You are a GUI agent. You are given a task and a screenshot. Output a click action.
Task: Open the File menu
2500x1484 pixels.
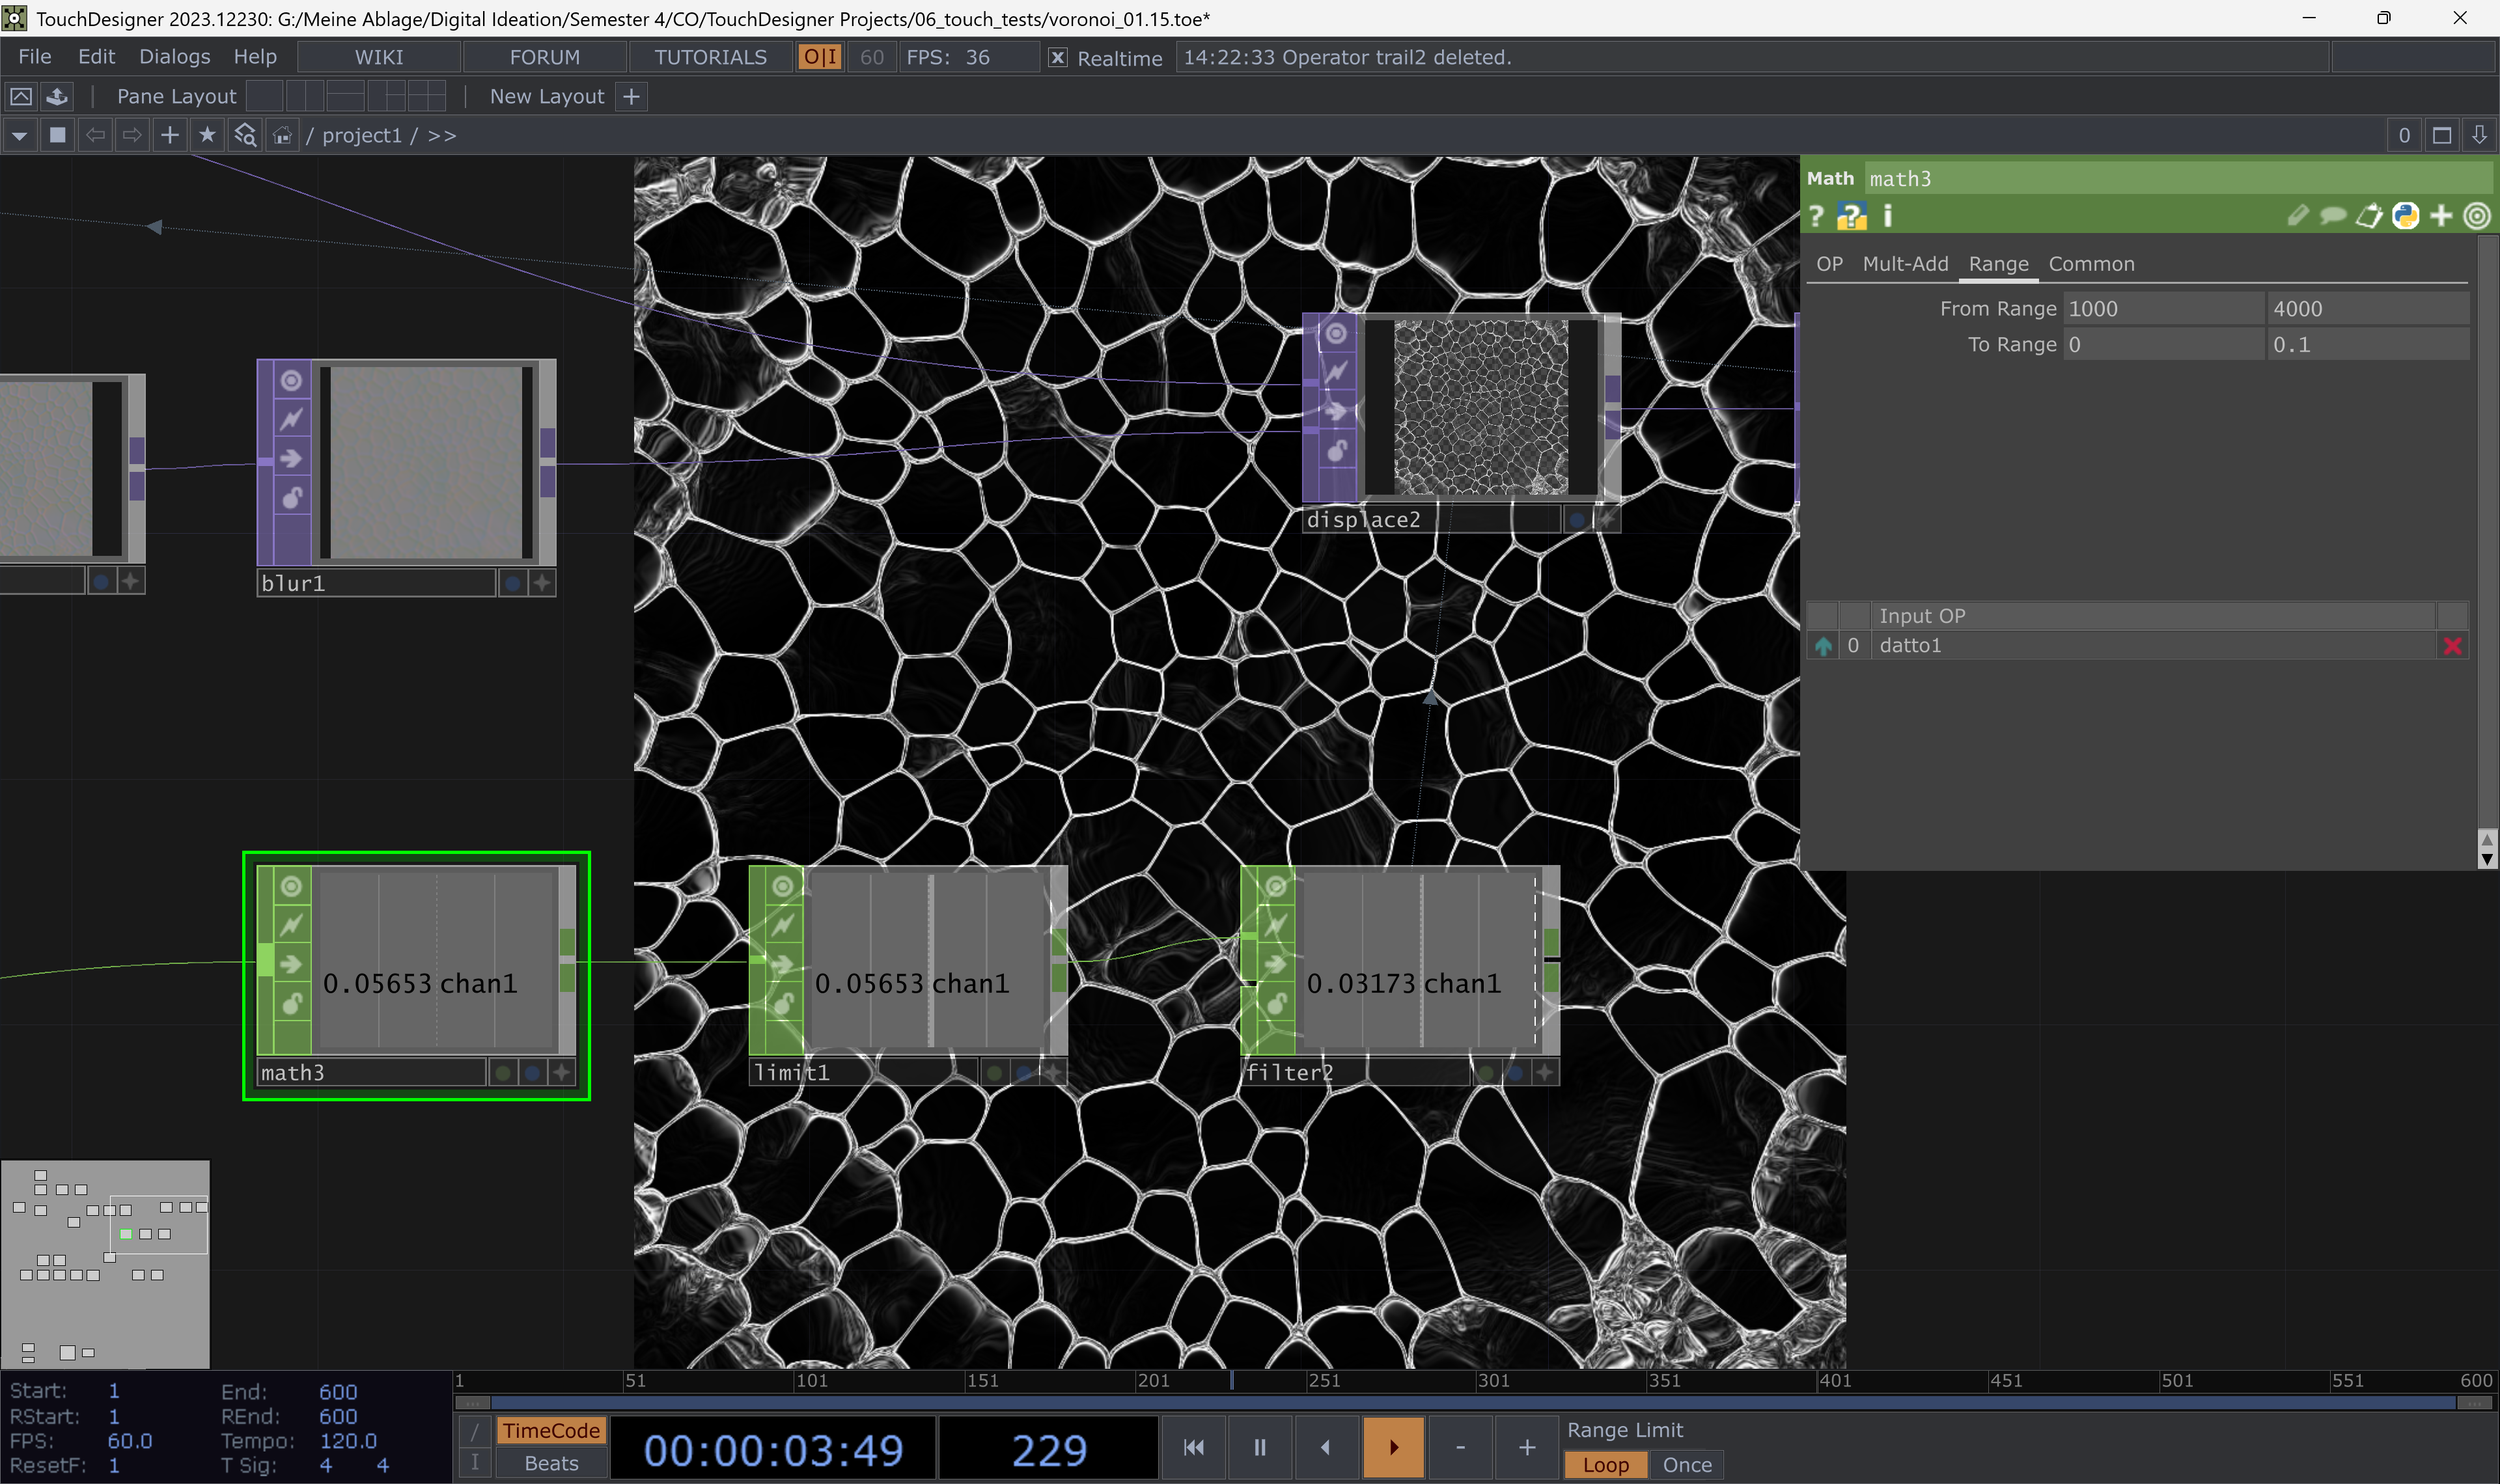(34, 57)
